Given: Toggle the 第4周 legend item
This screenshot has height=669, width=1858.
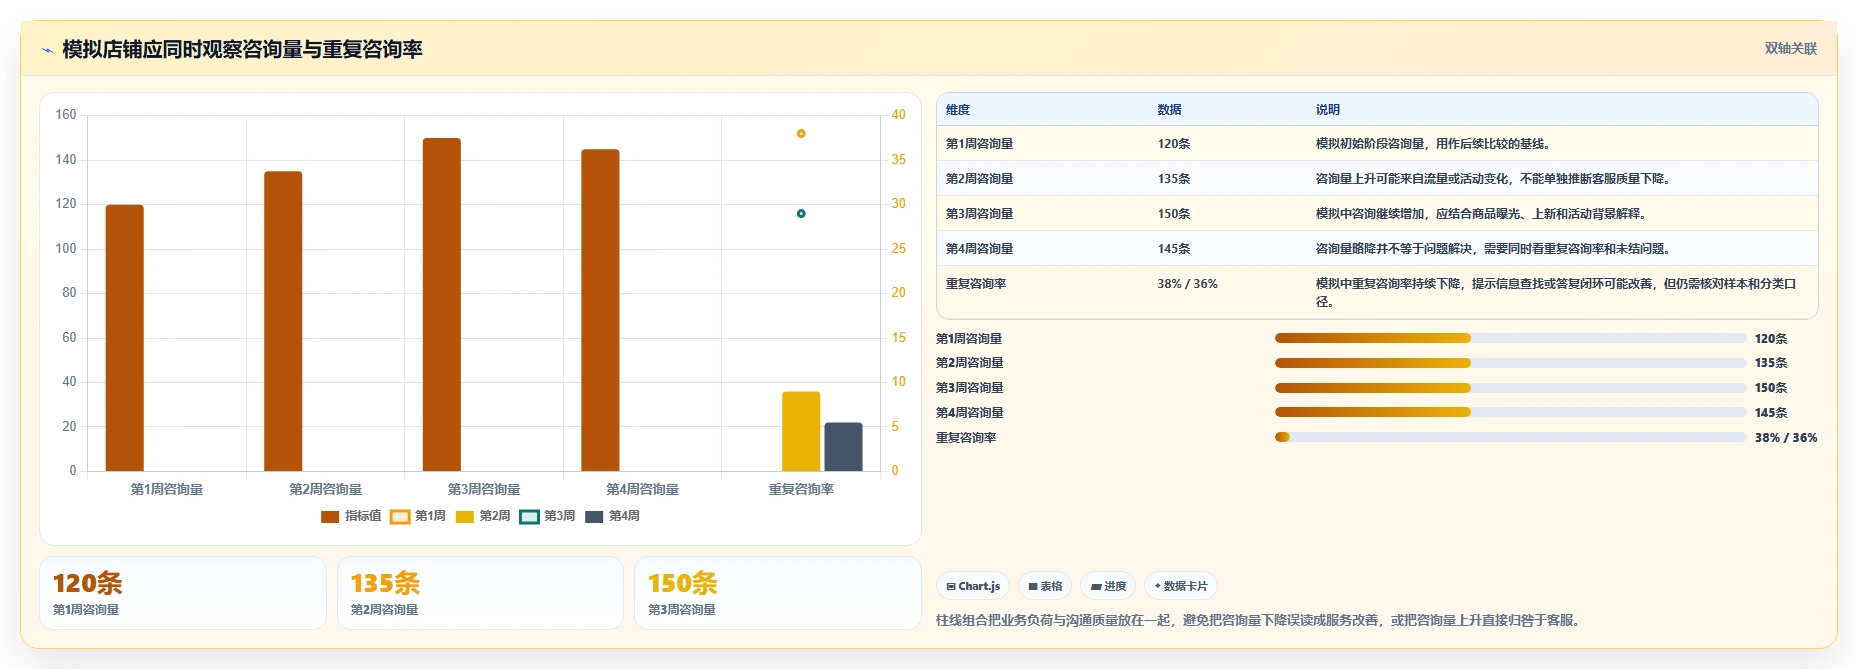Looking at the screenshot, I should [x=612, y=516].
